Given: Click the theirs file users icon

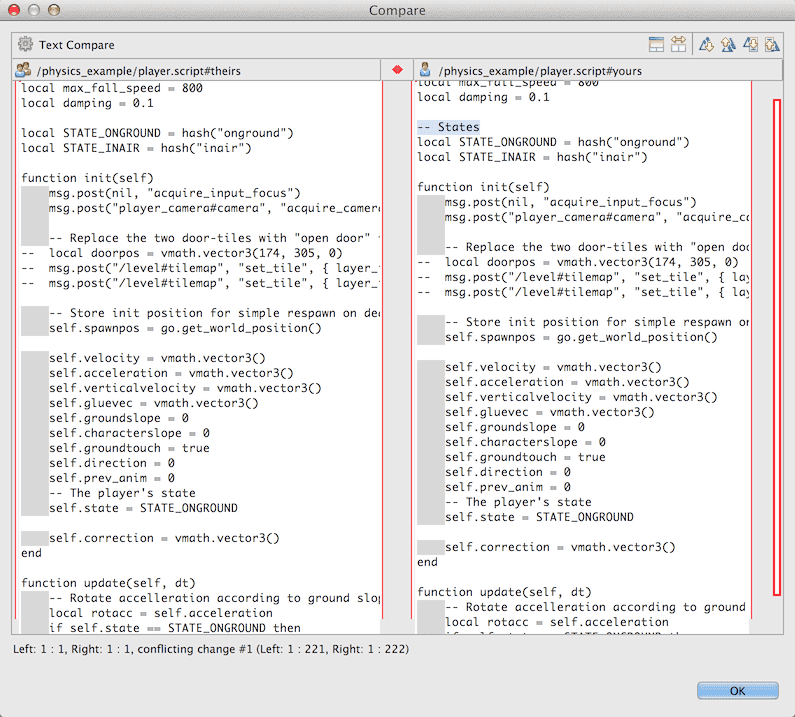Looking at the screenshot, I should (x=23, y=70).
